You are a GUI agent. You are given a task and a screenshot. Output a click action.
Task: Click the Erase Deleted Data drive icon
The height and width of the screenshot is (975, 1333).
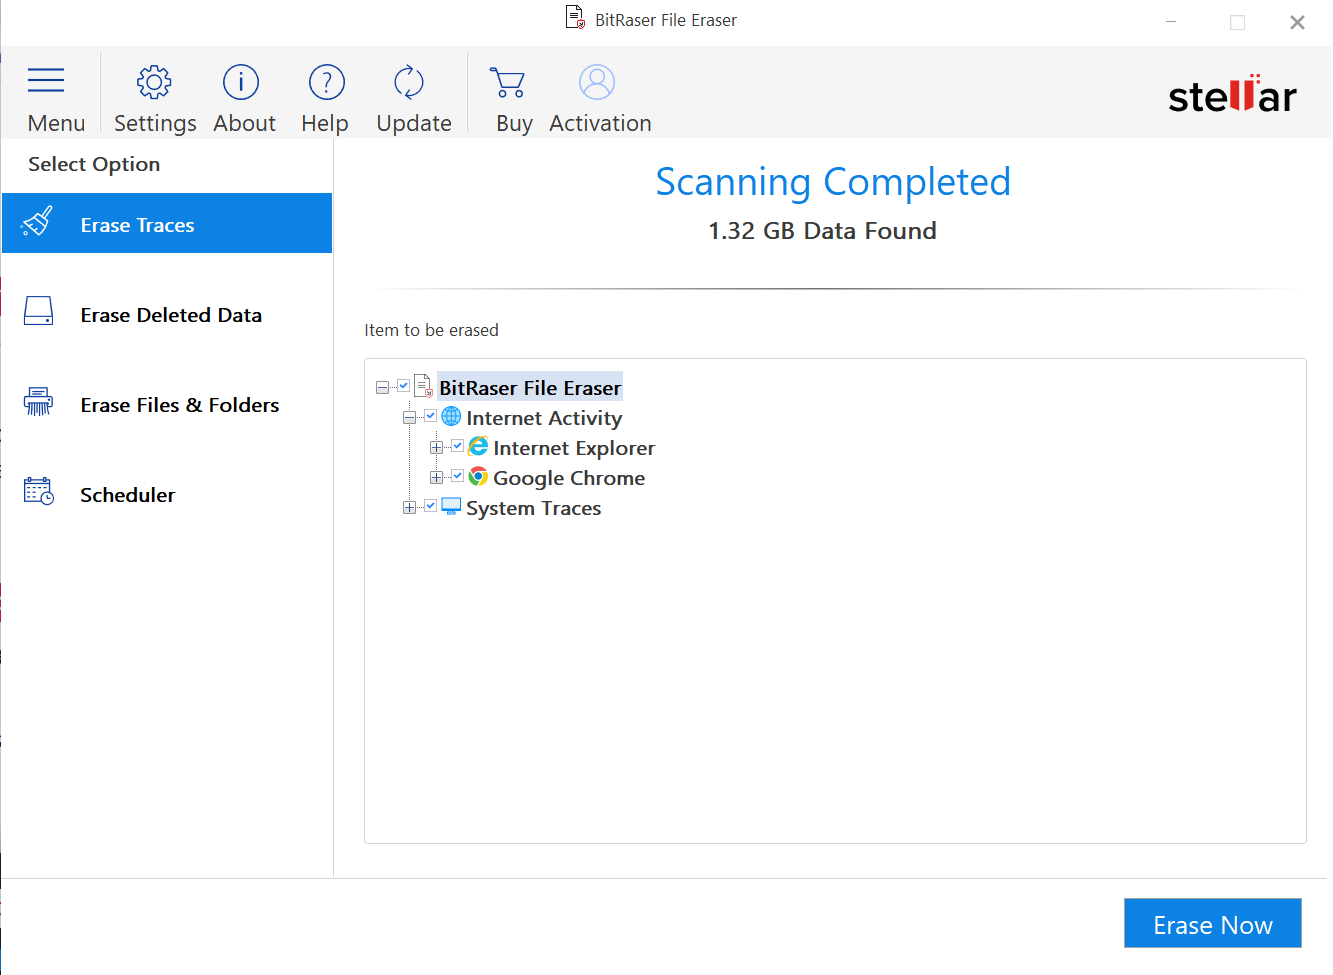(x=38, y=311)
